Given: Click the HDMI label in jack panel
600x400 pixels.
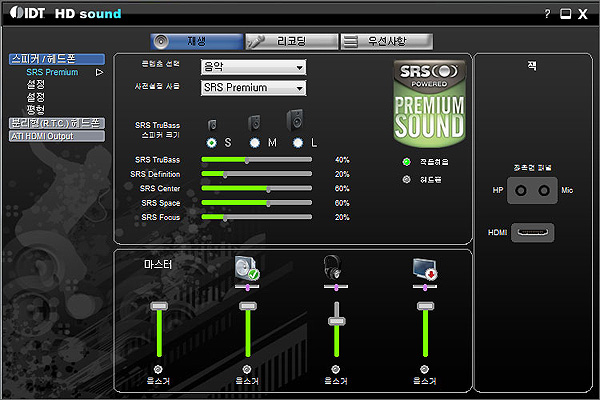Looking at the screenshot, I should [497, 232].
